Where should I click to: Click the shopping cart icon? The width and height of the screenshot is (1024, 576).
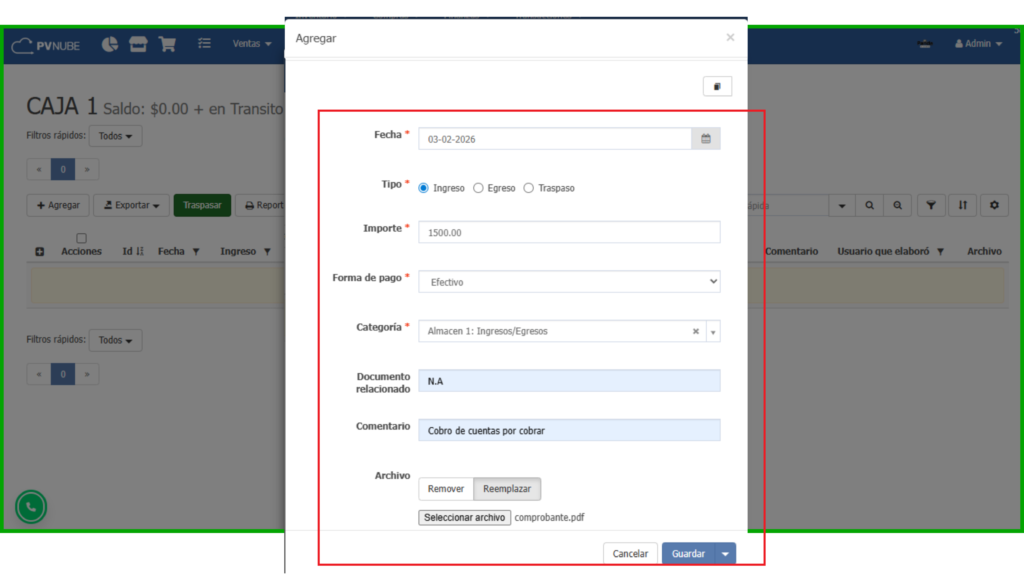tap(167, 44)
